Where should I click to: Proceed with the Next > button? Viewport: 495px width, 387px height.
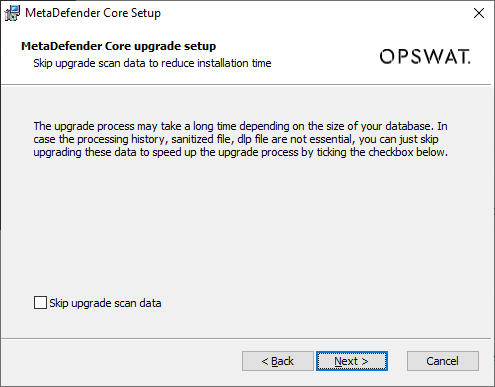click(352, 361)
